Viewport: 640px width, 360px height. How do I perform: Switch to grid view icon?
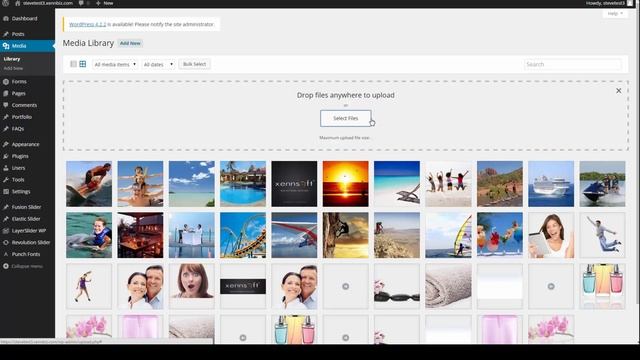[82, 64]
